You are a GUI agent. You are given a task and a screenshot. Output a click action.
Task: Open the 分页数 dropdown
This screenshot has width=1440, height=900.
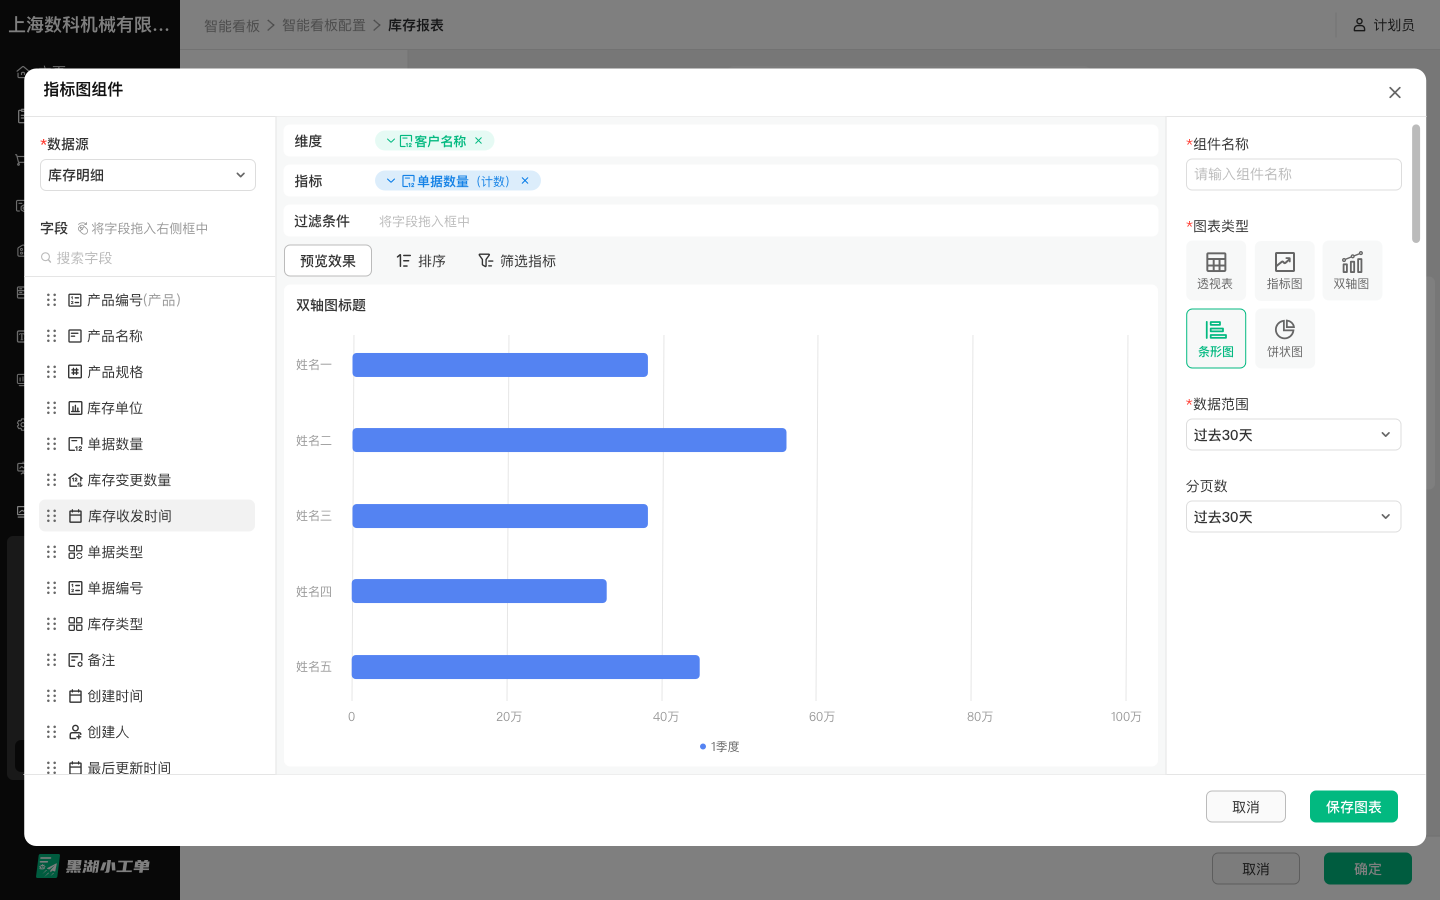pyautogui.click(x=1293, y=516)
